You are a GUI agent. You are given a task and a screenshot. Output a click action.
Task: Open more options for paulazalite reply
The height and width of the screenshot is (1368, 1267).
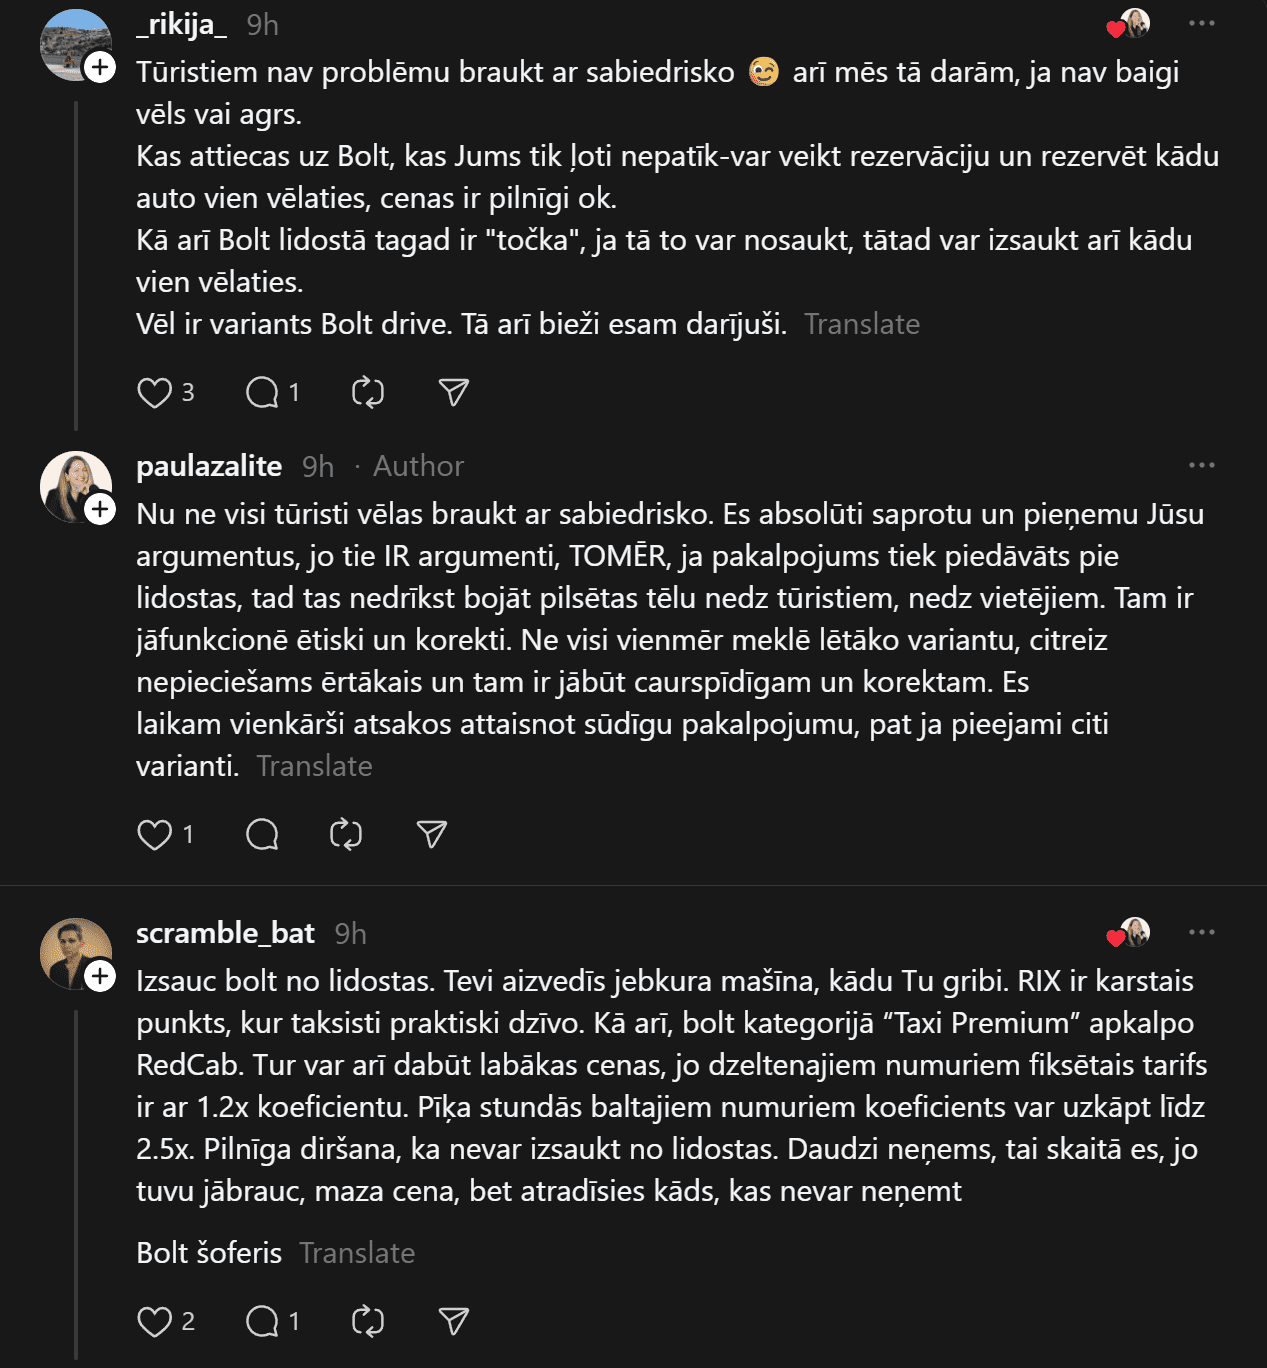[x=1201, y=466]
